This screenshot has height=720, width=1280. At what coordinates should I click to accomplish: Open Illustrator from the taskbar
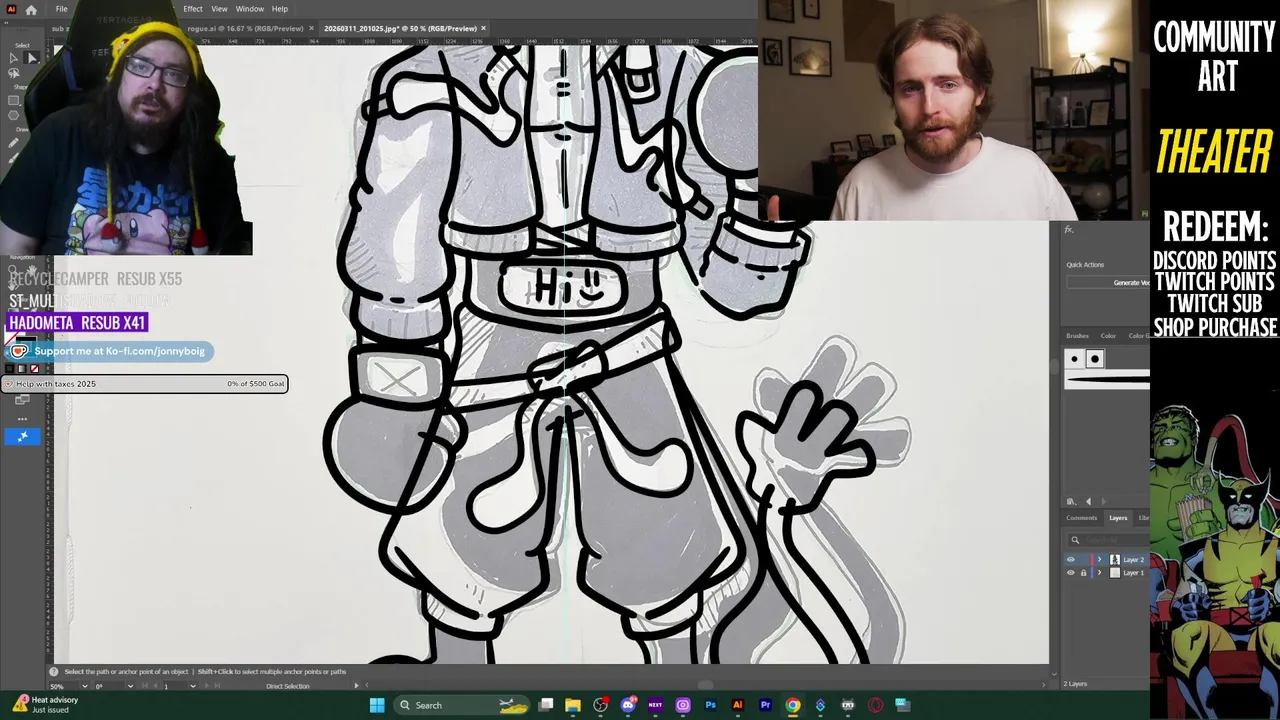coord(738,705)
